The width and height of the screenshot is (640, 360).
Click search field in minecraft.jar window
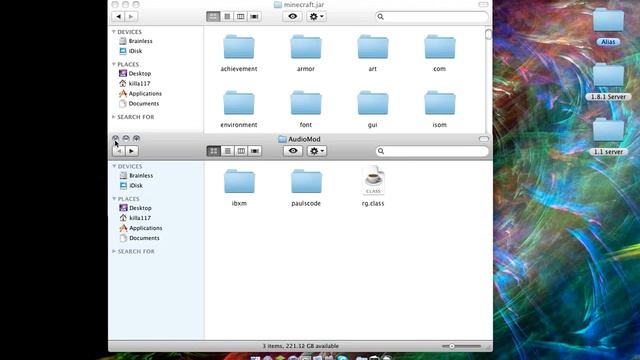pyautogui.click(x=432, y=16)
